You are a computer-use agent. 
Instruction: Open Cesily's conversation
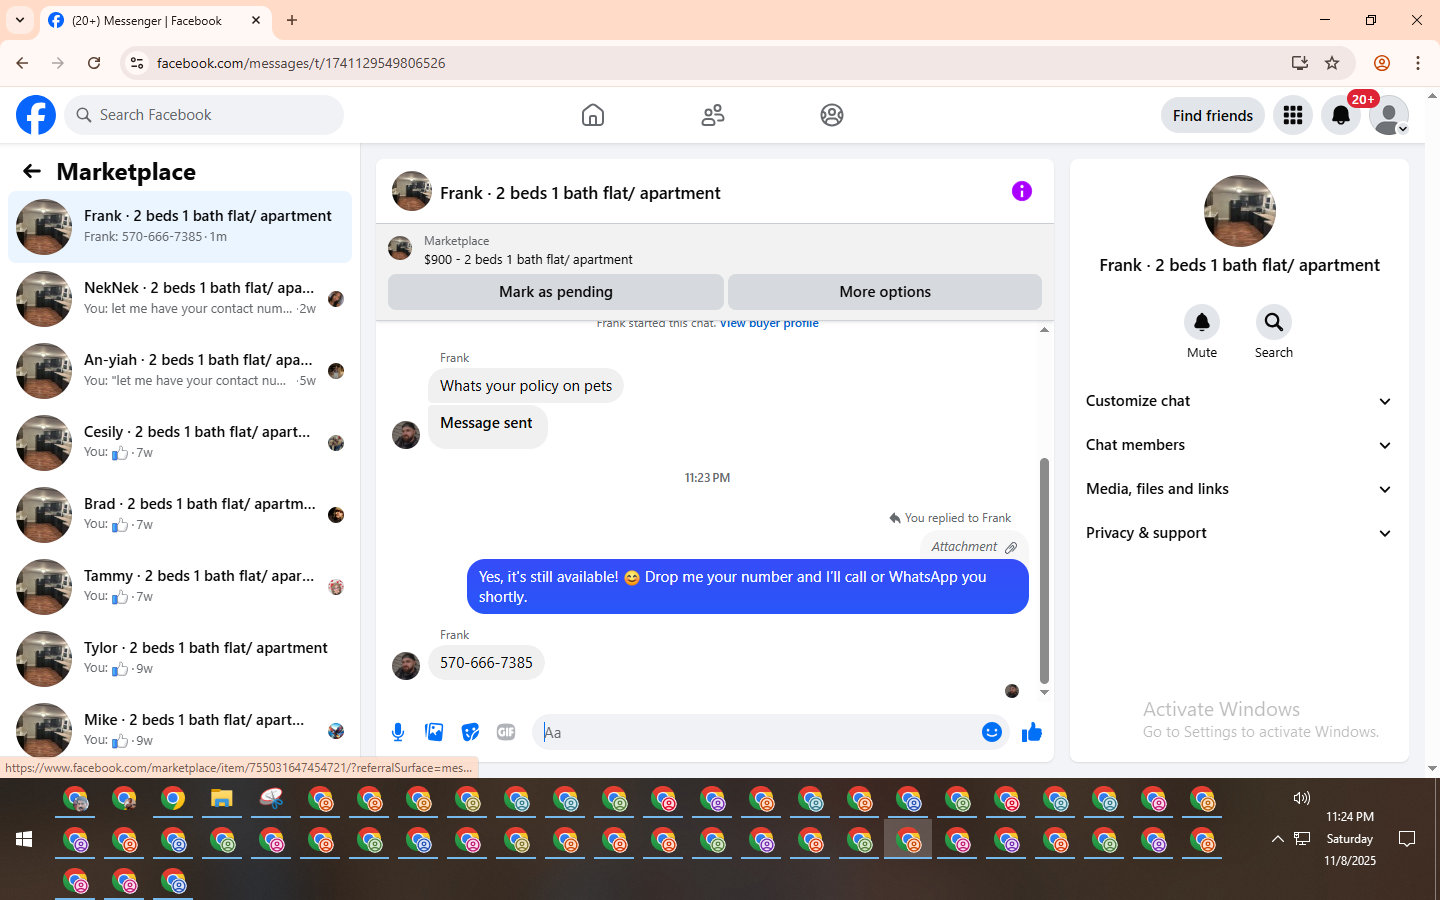coord(180,443)
